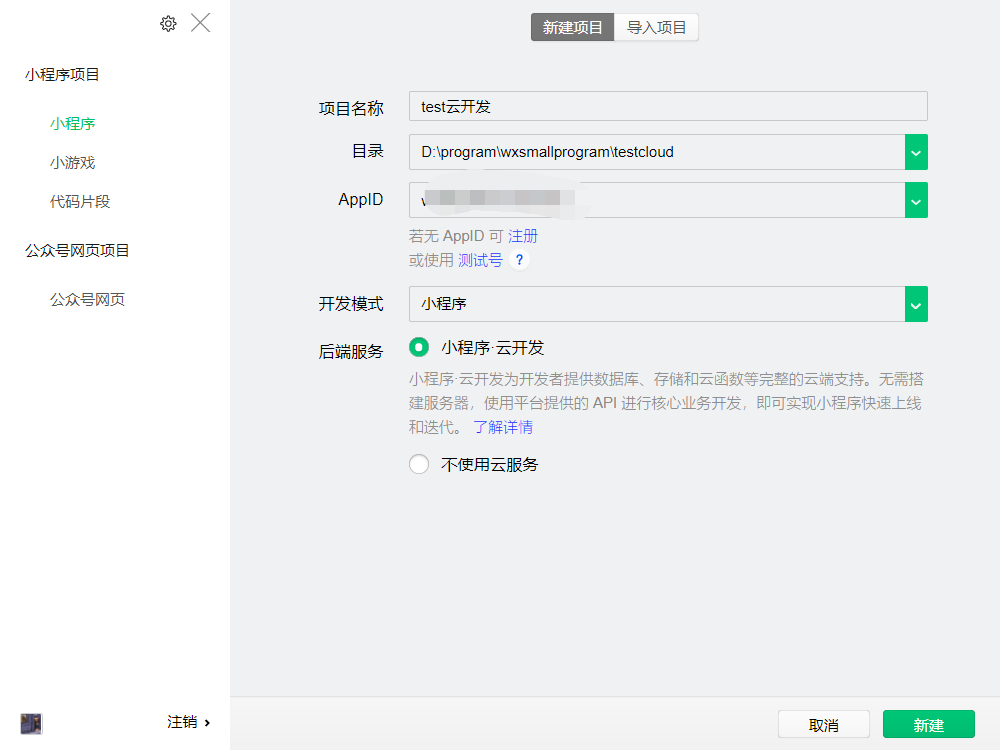This screenshot has width=1000, height=750.
Task: Expand the AppID selection dropdown
Action: click(916, 200)
